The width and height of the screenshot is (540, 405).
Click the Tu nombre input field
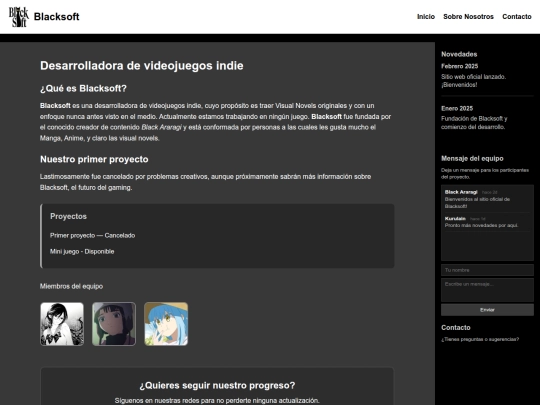487,270
